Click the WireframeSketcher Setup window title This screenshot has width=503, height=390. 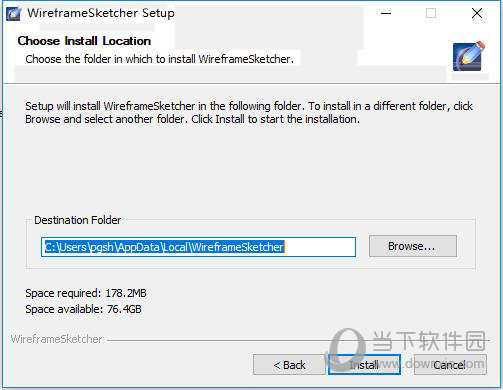tap(101, 13)
